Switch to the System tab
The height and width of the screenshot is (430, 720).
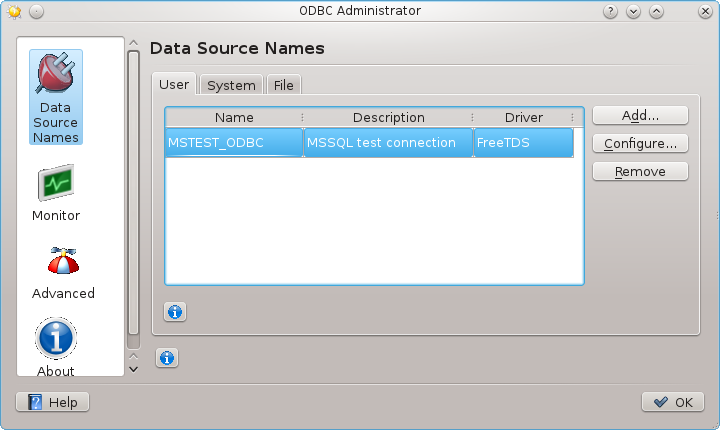click(x=231, y=85)
